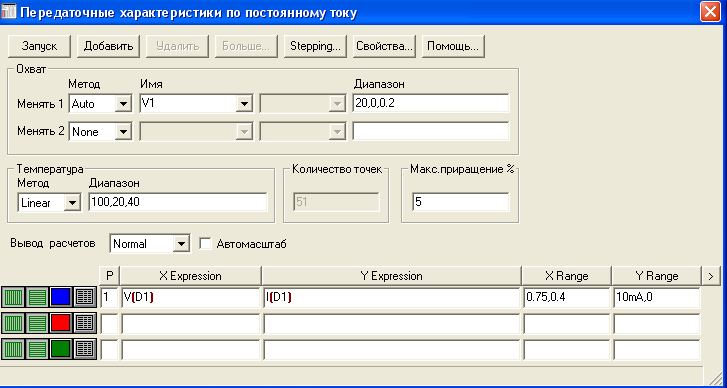Click X Expression cell V(D1)
Screen dimensions: 727x388
click(191, 298)
